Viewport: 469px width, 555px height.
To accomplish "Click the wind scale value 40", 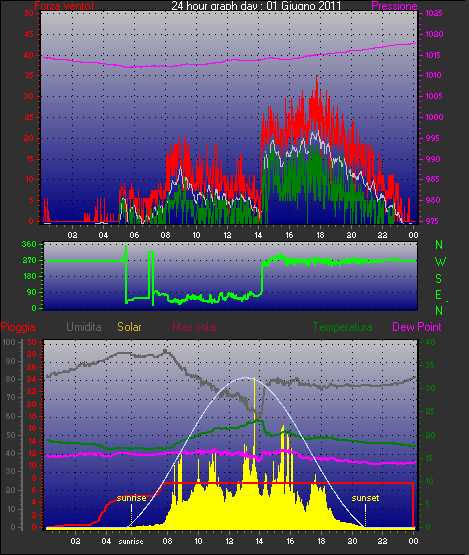I will (x=29, y=55).
